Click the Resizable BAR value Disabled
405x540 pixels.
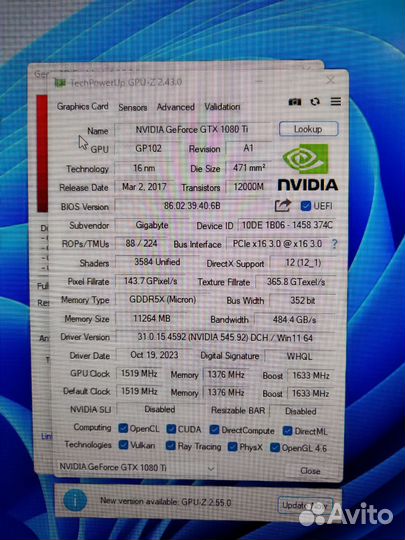301,411
